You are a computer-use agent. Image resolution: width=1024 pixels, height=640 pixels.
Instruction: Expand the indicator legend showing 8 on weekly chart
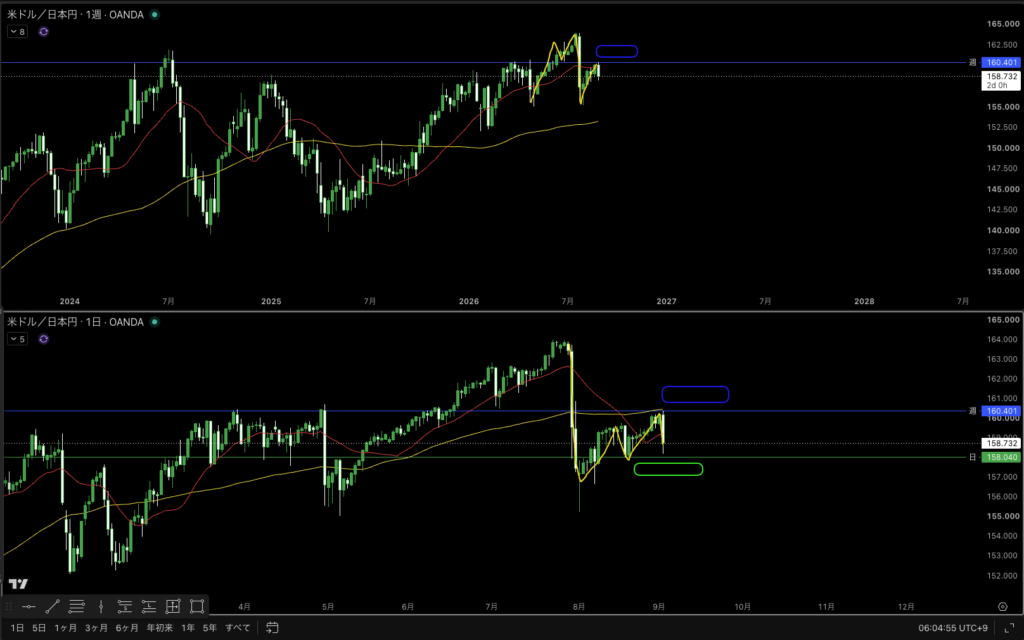(x=18, y=31)
